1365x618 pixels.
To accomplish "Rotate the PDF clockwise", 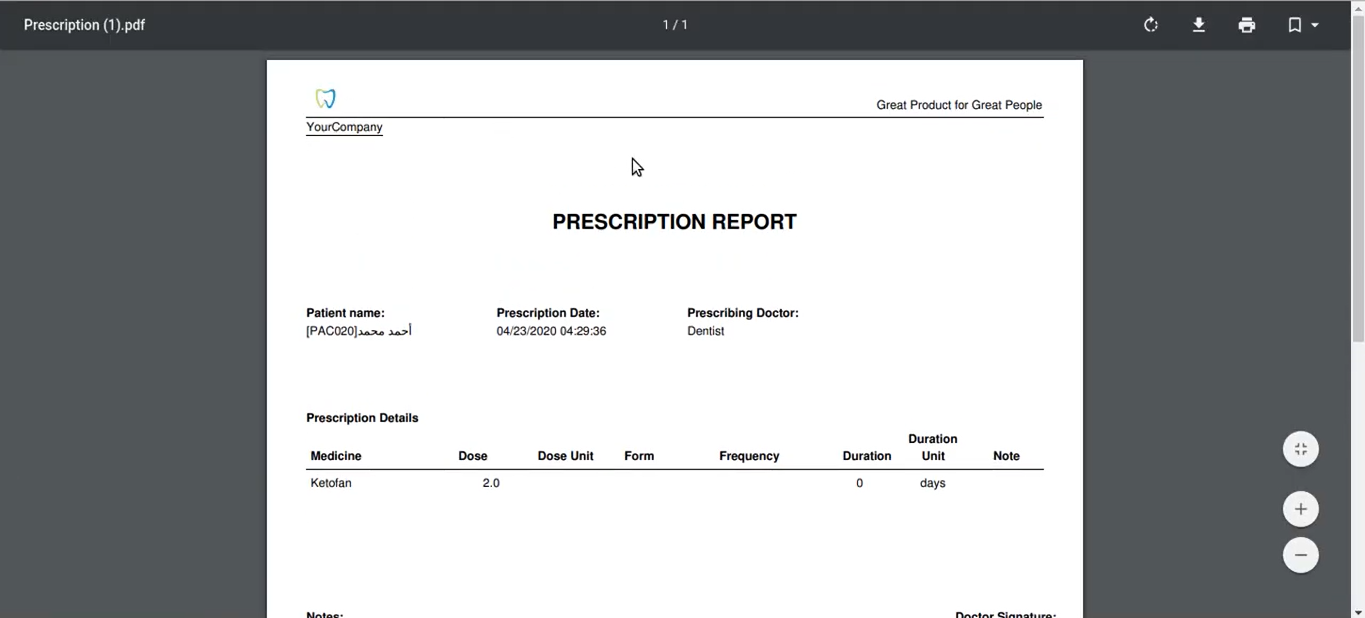I will pos(1151,25).
